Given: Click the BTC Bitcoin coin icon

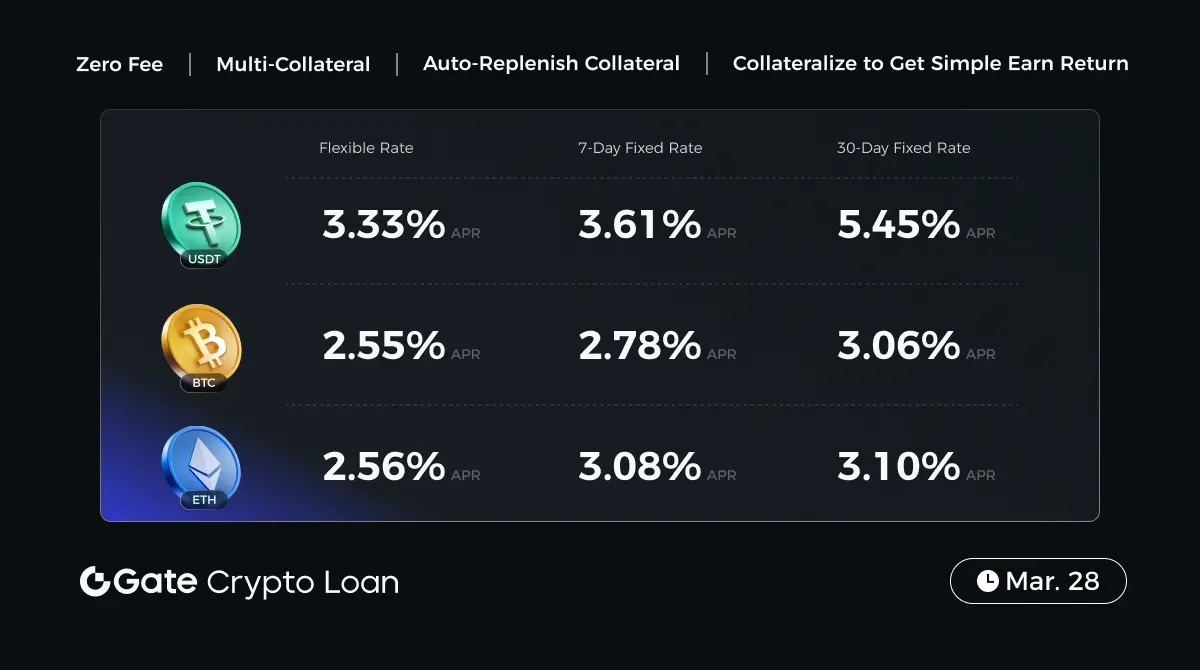Looking at the screenshot, I should click(x=201, y=344).
